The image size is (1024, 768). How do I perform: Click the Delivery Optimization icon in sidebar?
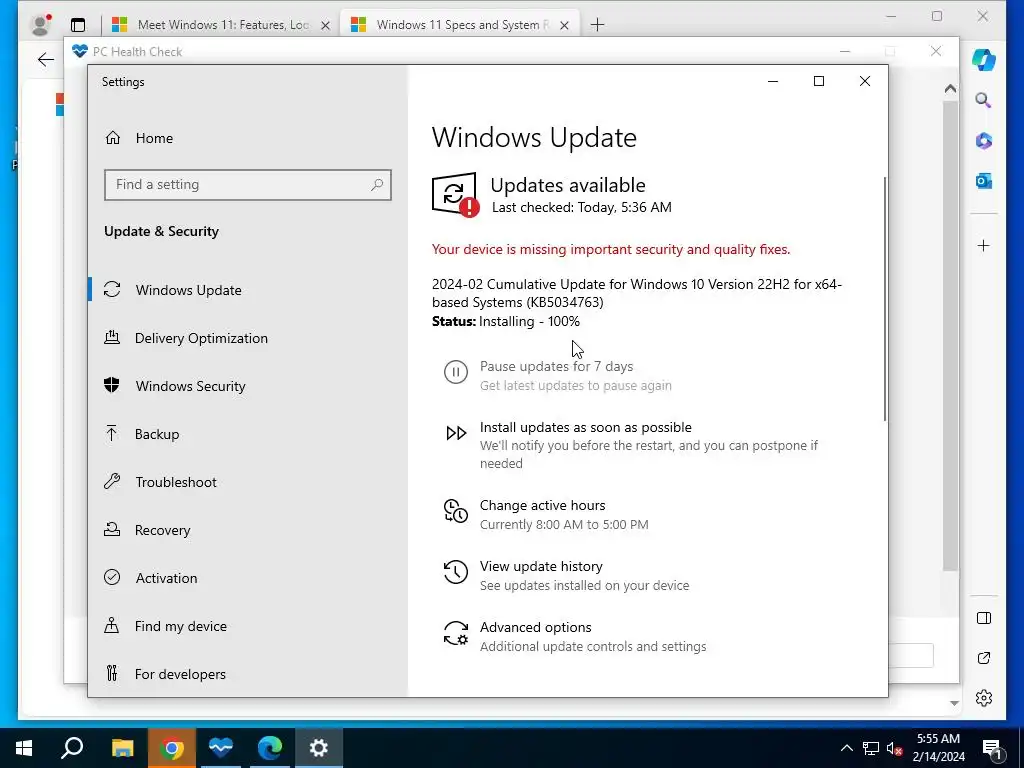pyautogui.click(x=112, y=338)
